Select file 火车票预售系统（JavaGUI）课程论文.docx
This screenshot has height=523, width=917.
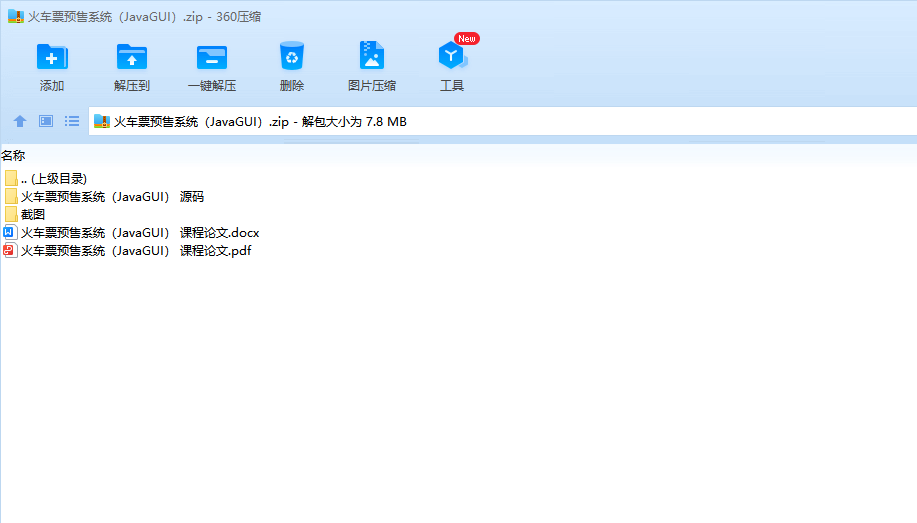point(140,233)
